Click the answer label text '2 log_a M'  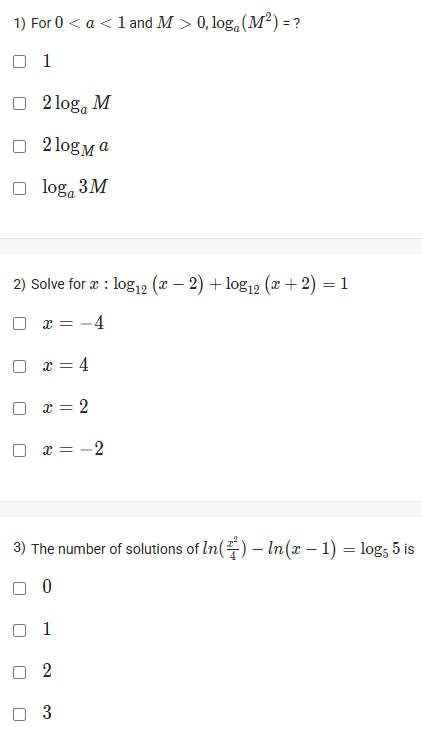(x=76, y=104)
